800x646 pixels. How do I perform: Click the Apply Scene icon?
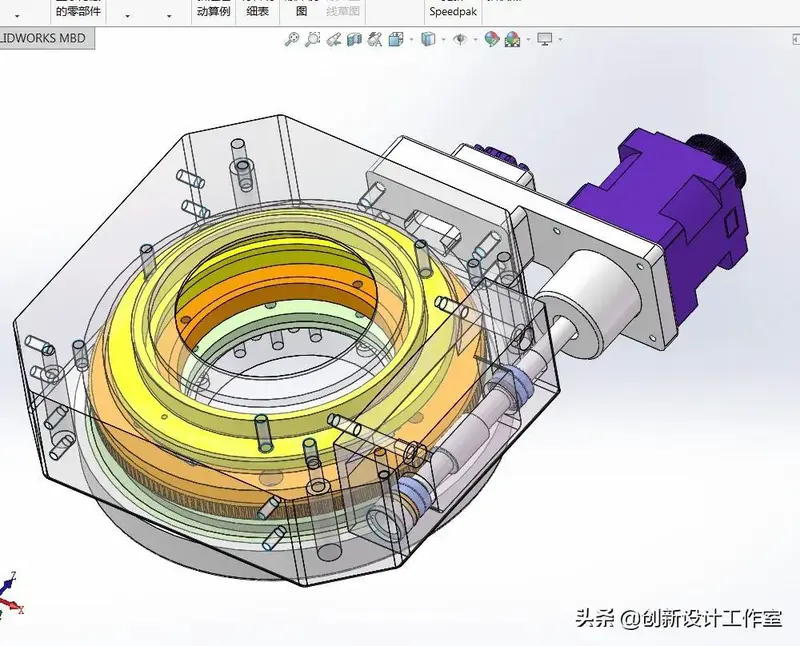point(512,39)
